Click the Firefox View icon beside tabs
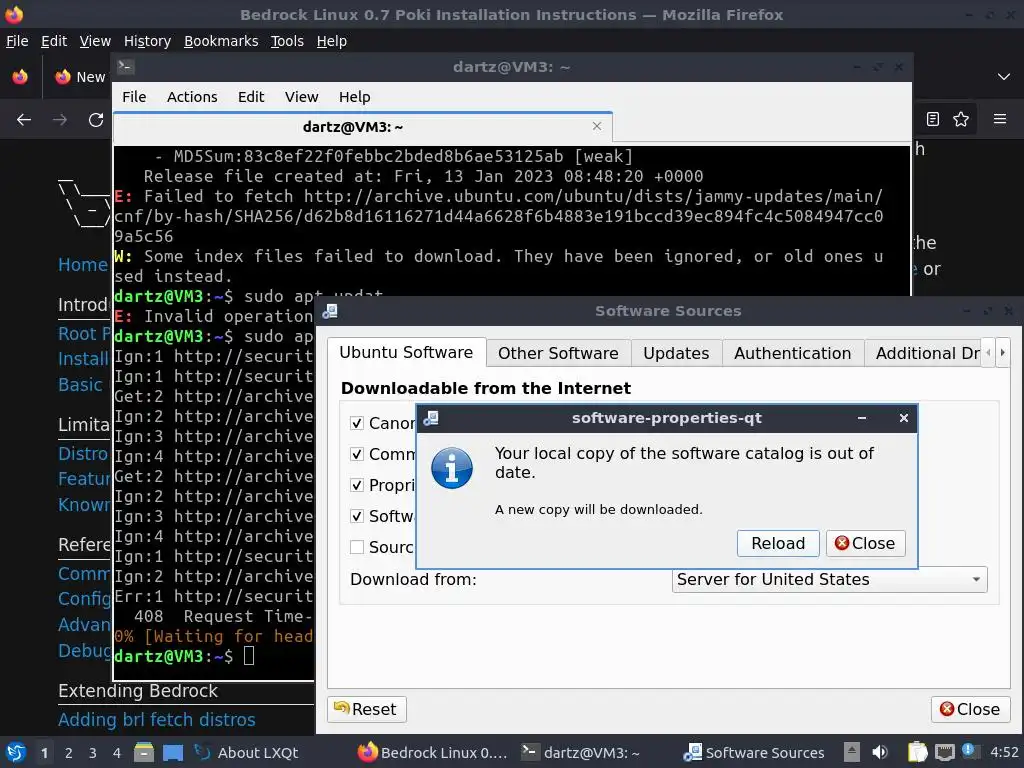Image resolution: width=1024 pixels, height=768 pixels. click(20, 76)
